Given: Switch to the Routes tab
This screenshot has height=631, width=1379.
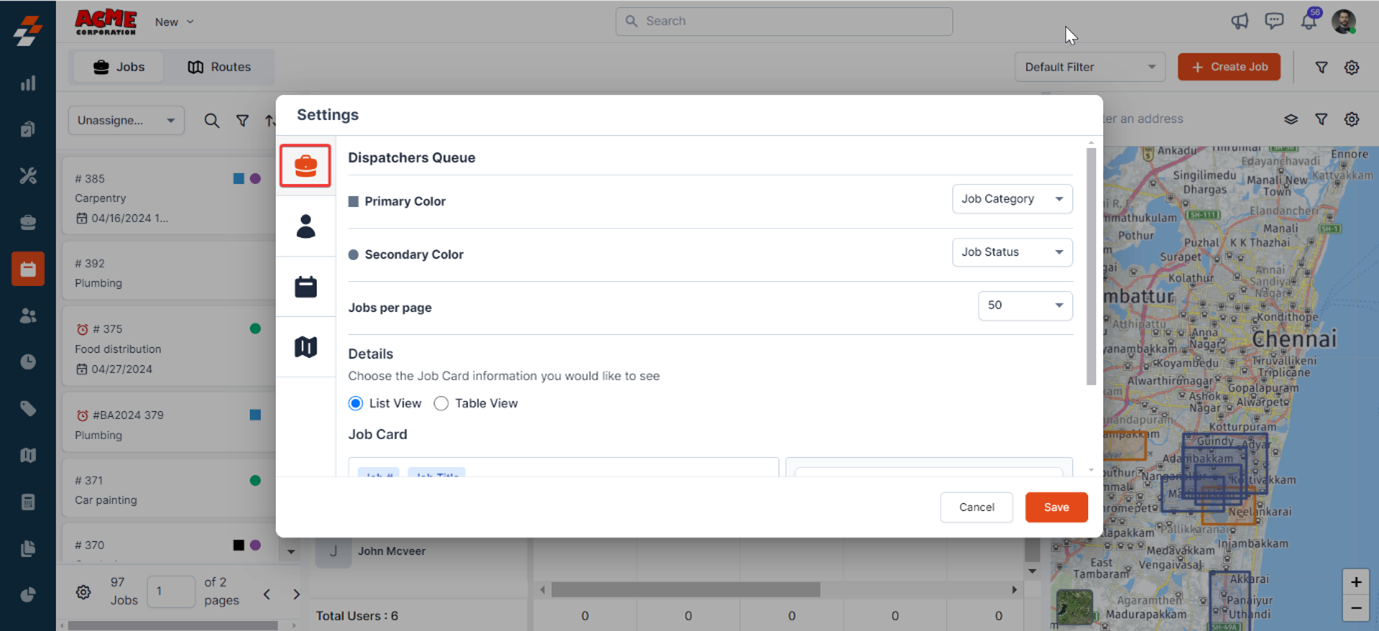Looking at the screenshot, I should click(x=219, y=67).
